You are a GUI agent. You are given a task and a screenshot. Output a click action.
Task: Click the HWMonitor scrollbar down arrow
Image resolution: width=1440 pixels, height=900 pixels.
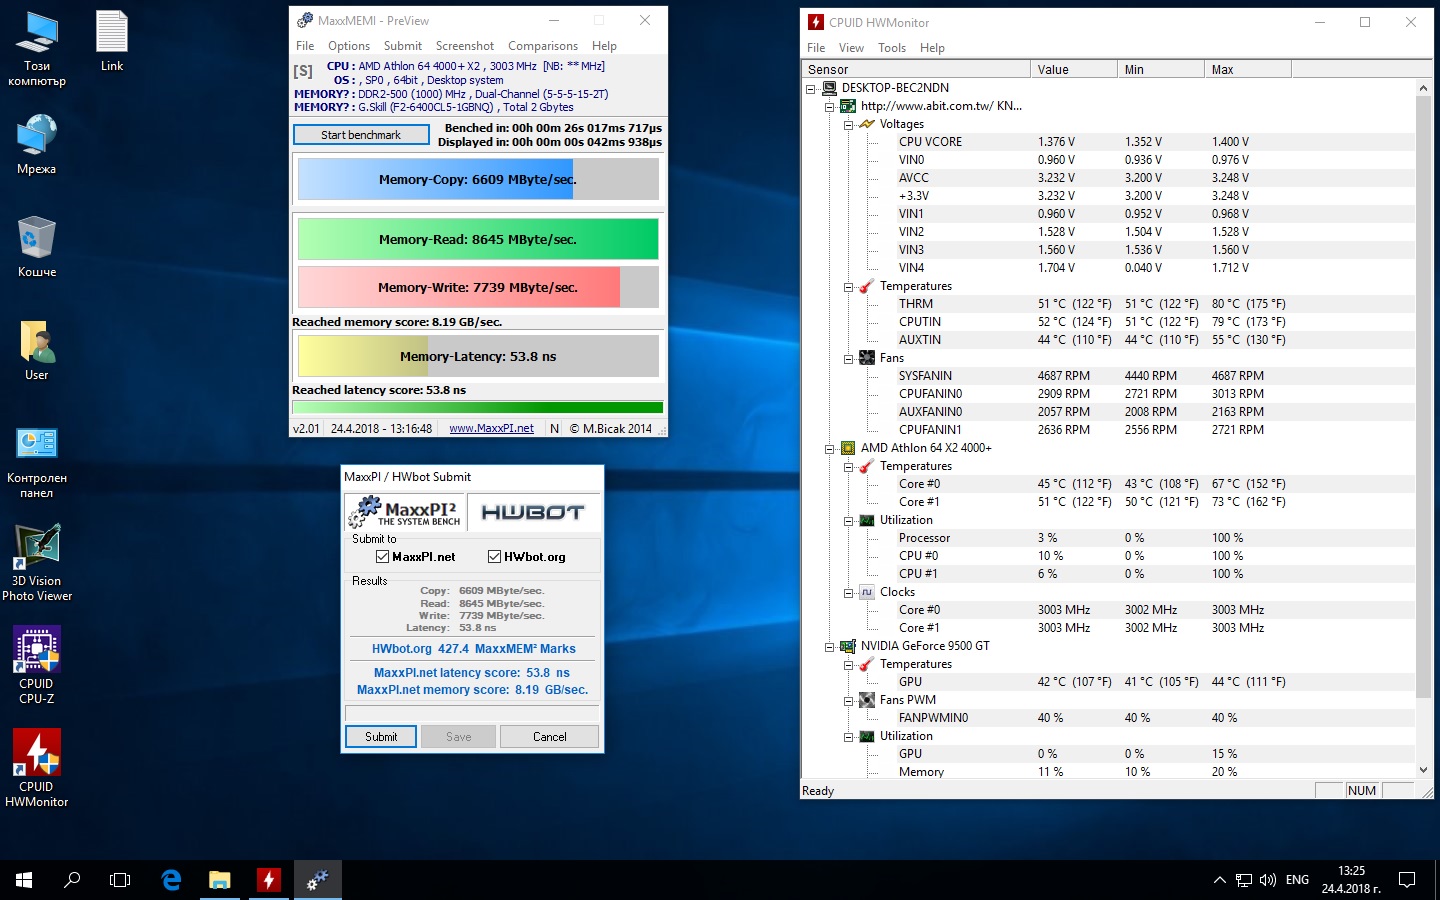(1424, 770)
